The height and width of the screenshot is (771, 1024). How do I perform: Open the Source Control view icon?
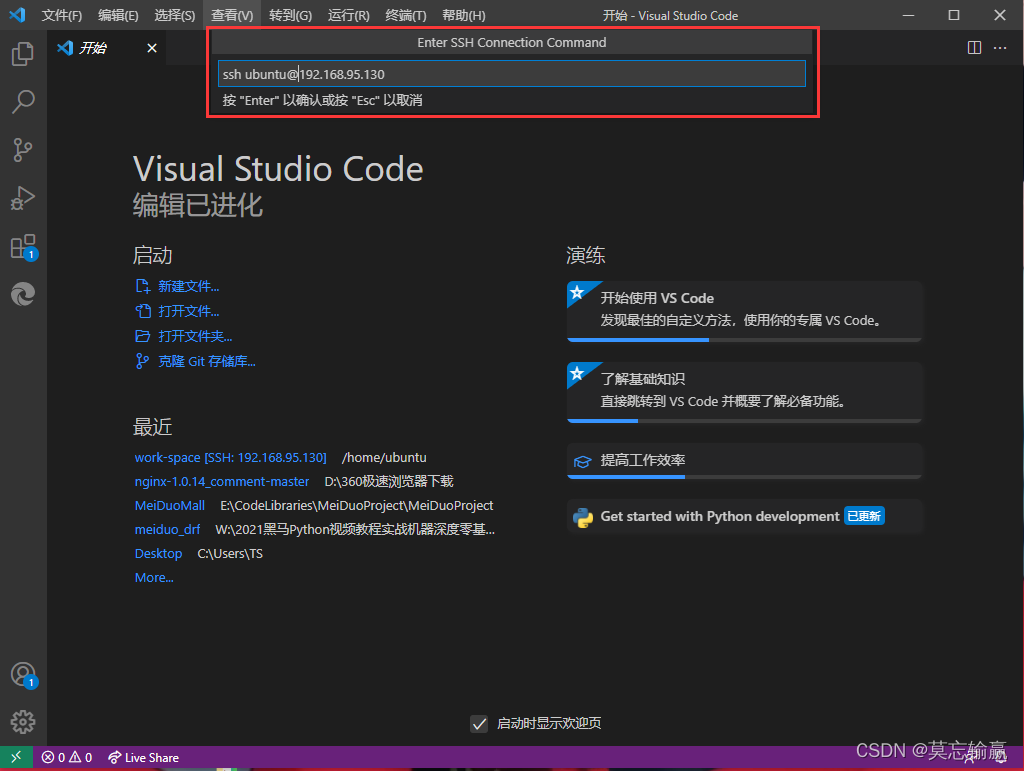[23, 150]
